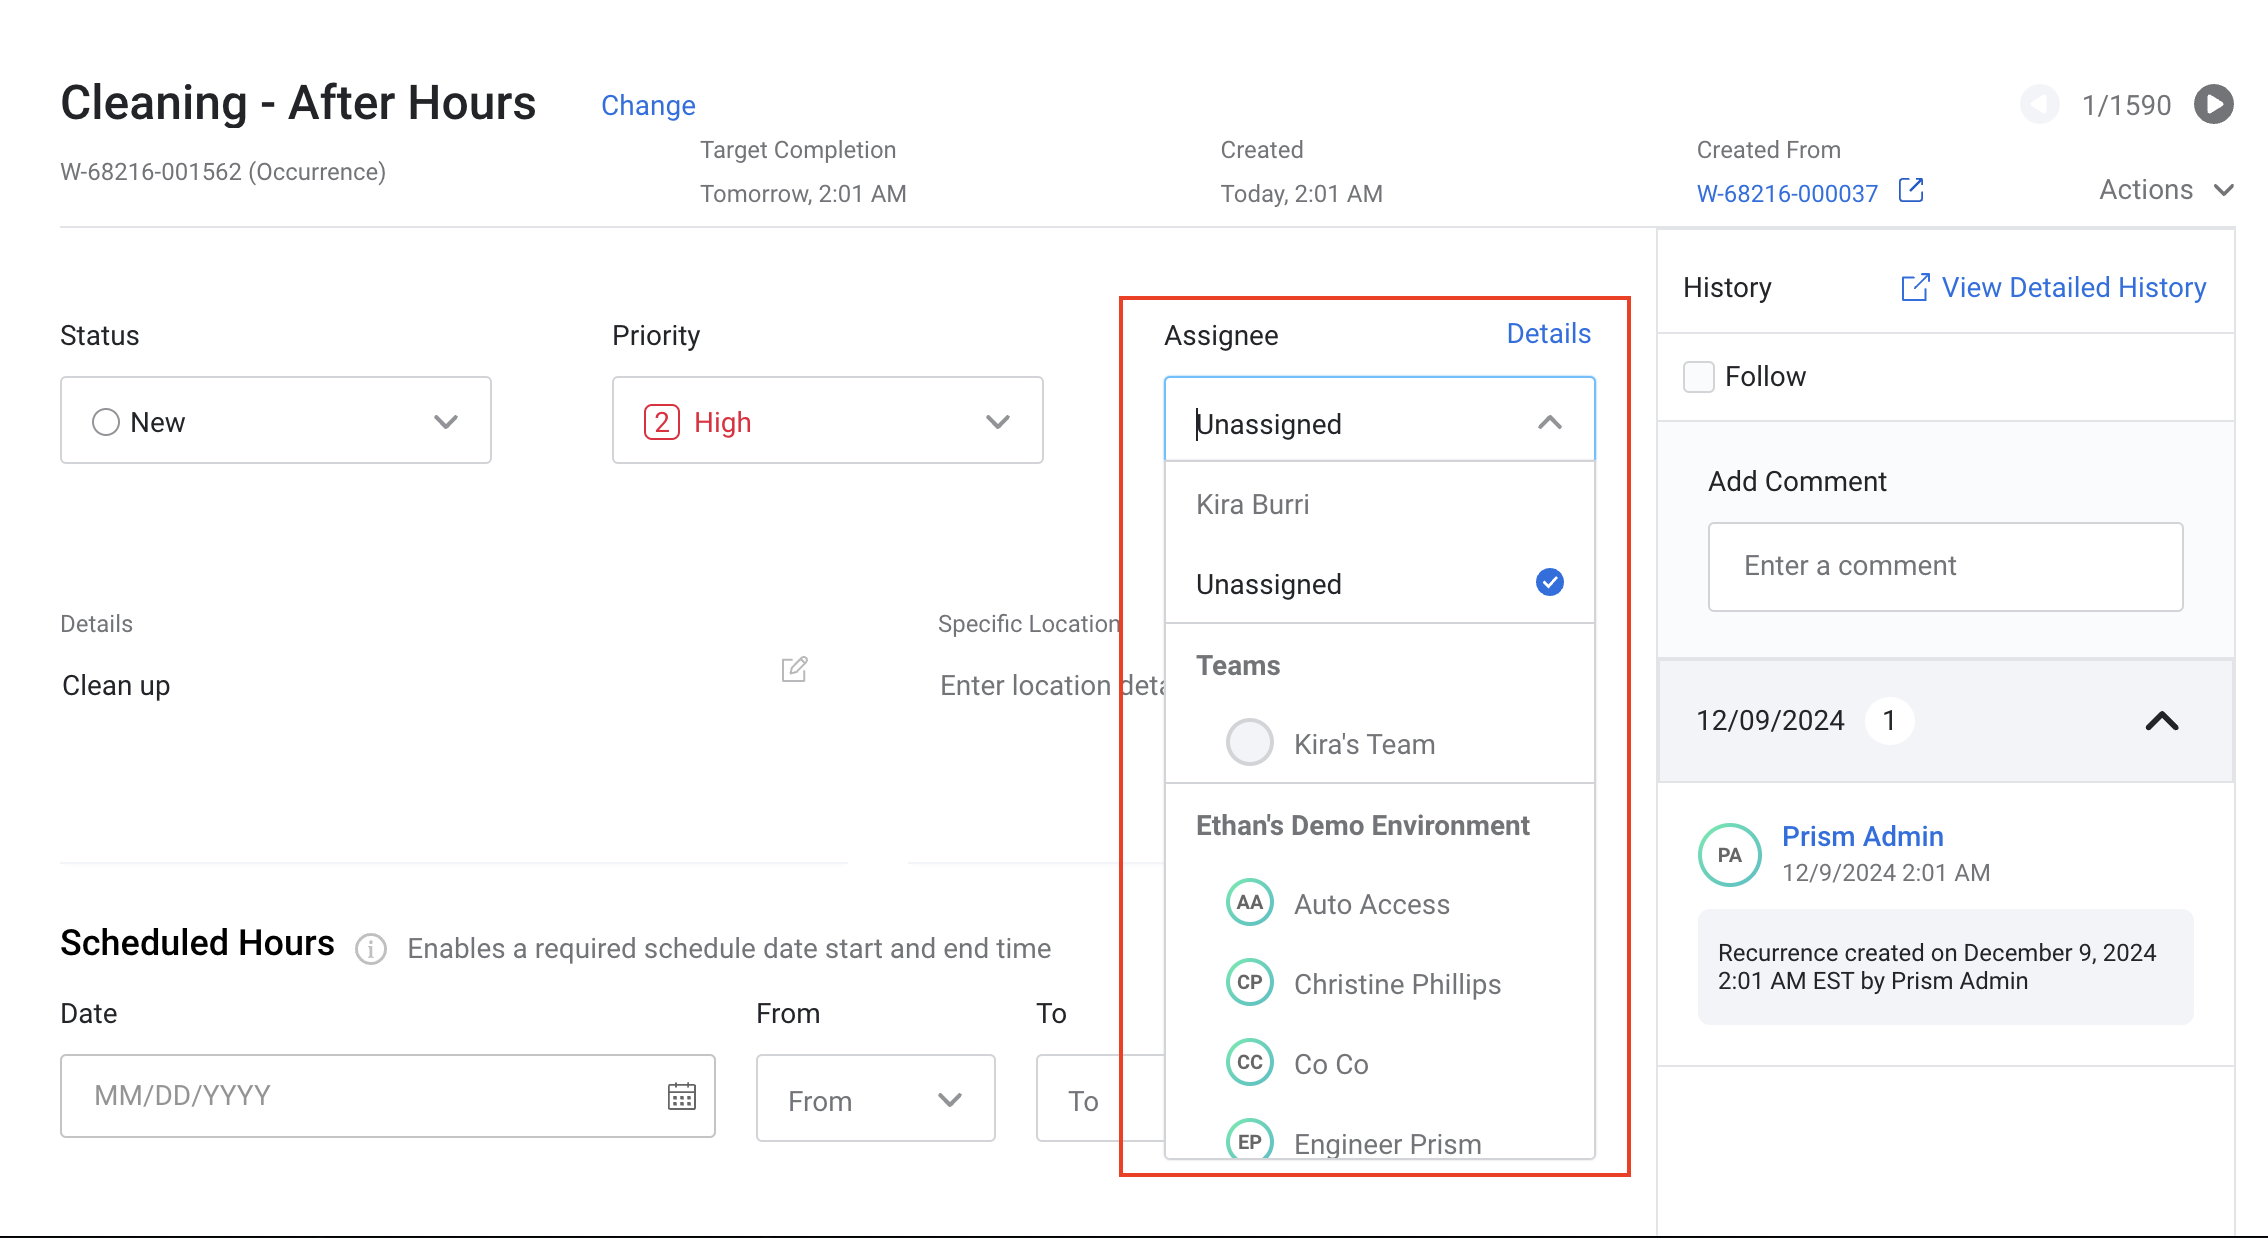
Task: Collapse the 12/09/2024 history section
Action: coord(2161,721)
